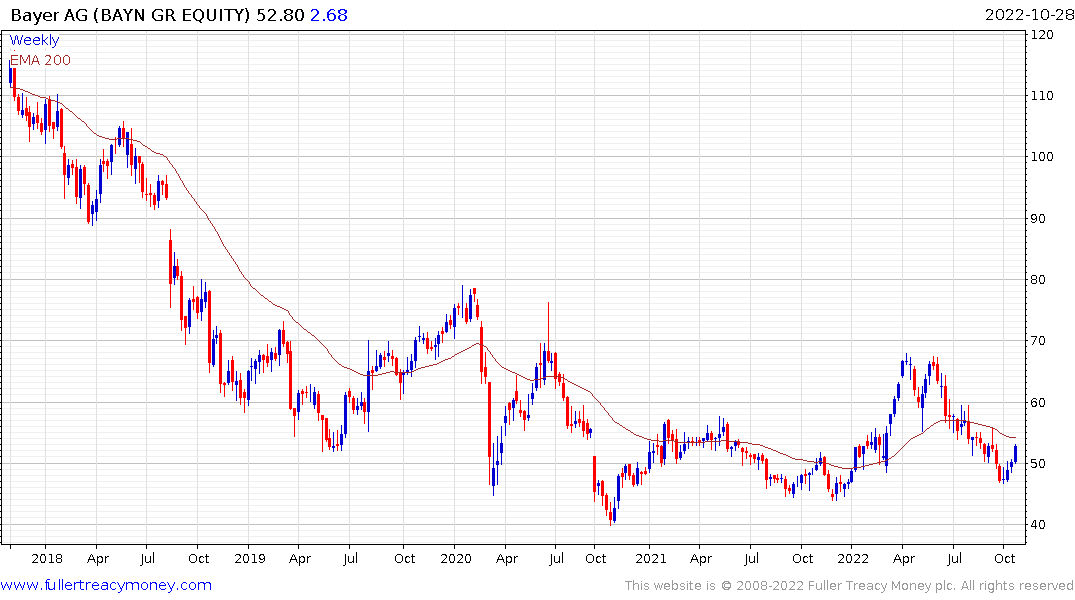Screen dimensions: 1075x600
Task: Open the www.fullertreacymoney.com link
Action: pyautogui.click(x=106, y=585)
